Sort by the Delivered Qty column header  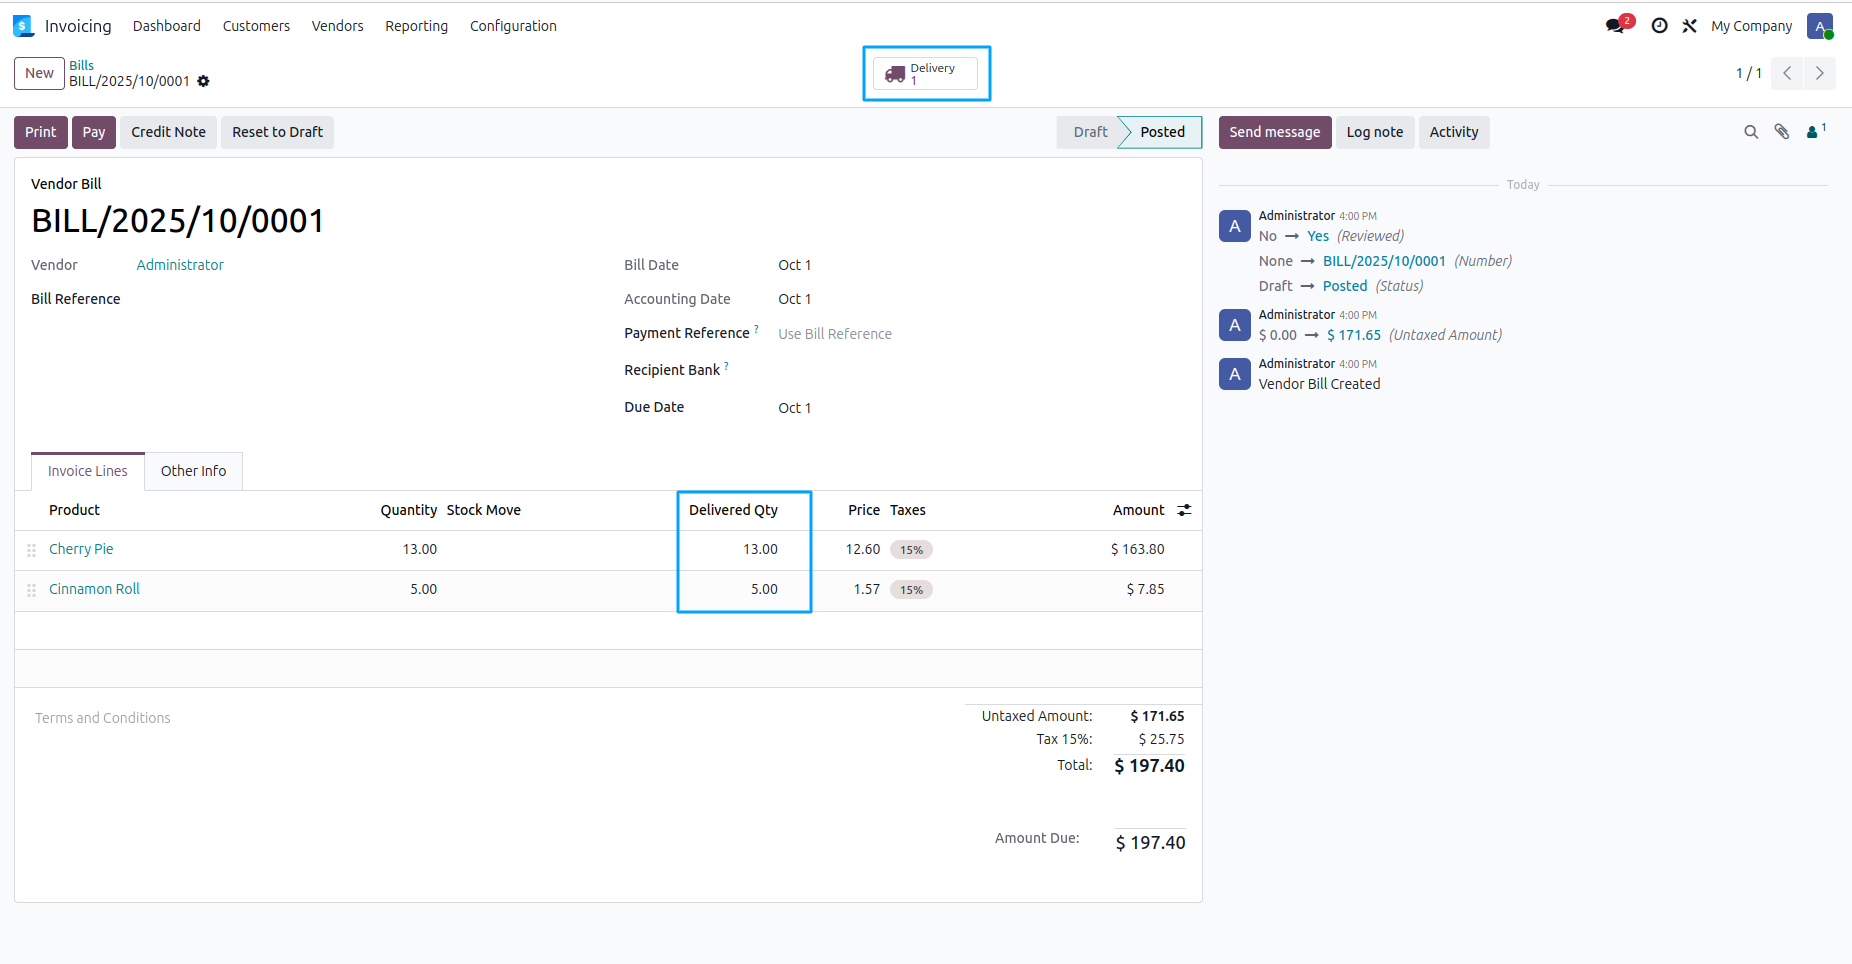click(x=733, y=510)
